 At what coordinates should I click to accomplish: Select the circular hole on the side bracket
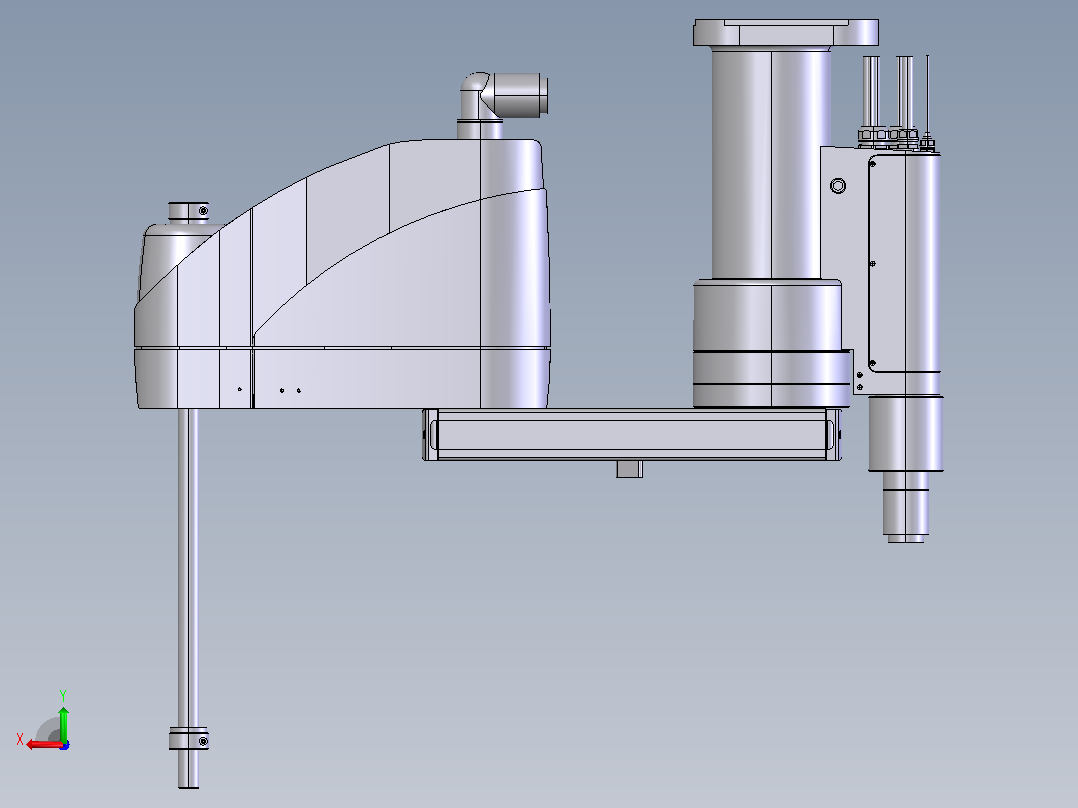pos(837,186)
